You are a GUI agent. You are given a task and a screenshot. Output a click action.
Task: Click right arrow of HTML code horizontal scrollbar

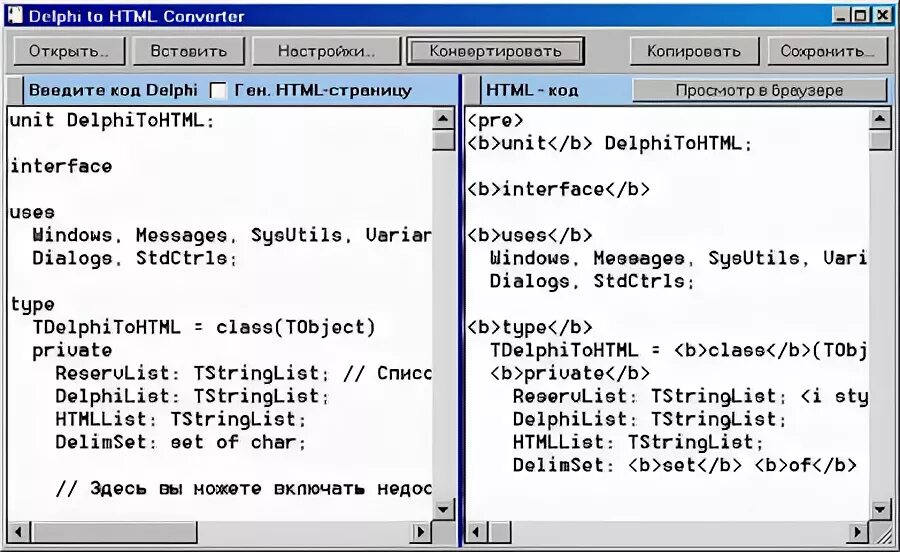pyautogui.click(x=858, y=532)
